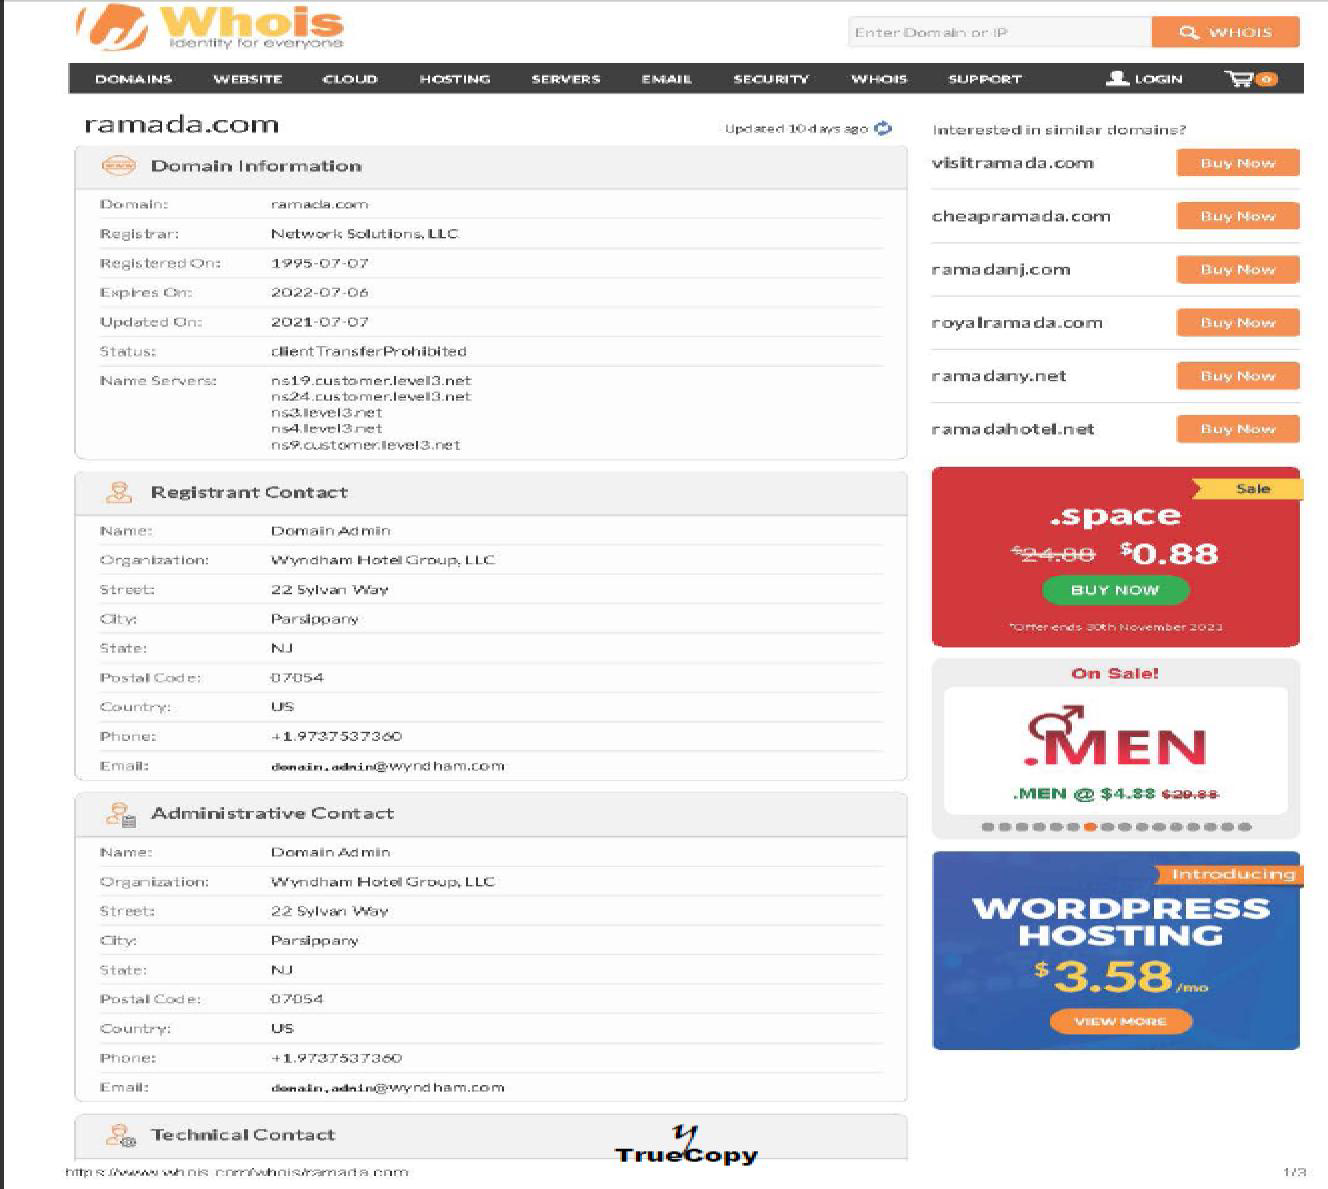The height and width of the screenshot is (1189, 1328).
Task: Click the ramadahotel.net domain suggestion
Action: [1013, 429]
